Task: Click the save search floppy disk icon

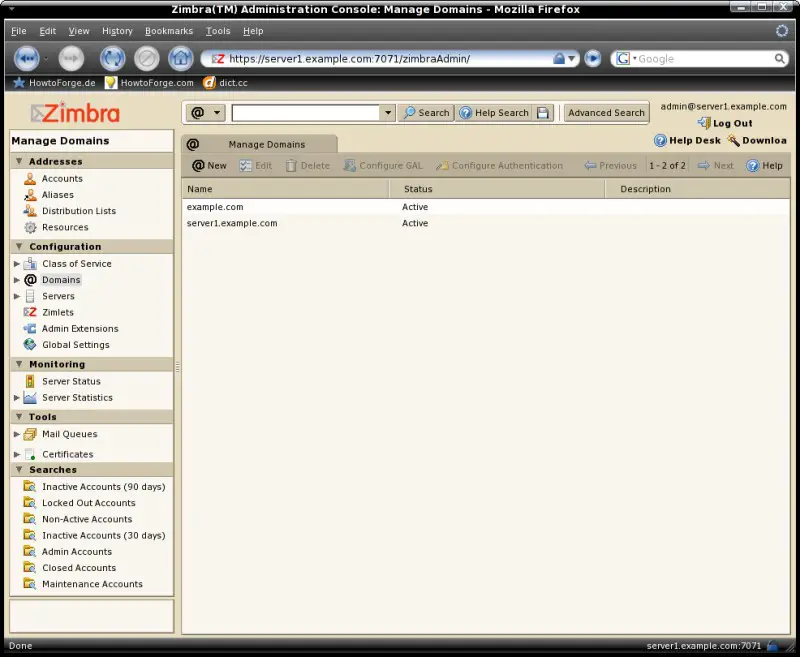Action: (x=543, y=113)
